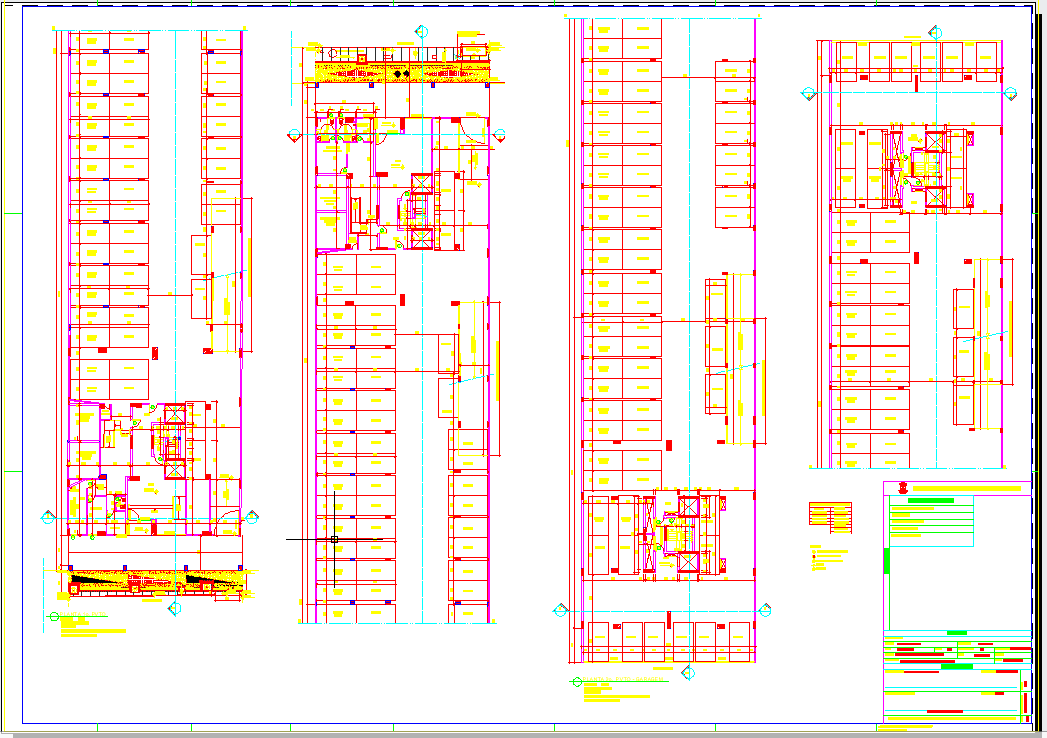Select the elevator shaft box in third plan core
This screenshot has height=738, width=1047.
(x=688, y=506)
